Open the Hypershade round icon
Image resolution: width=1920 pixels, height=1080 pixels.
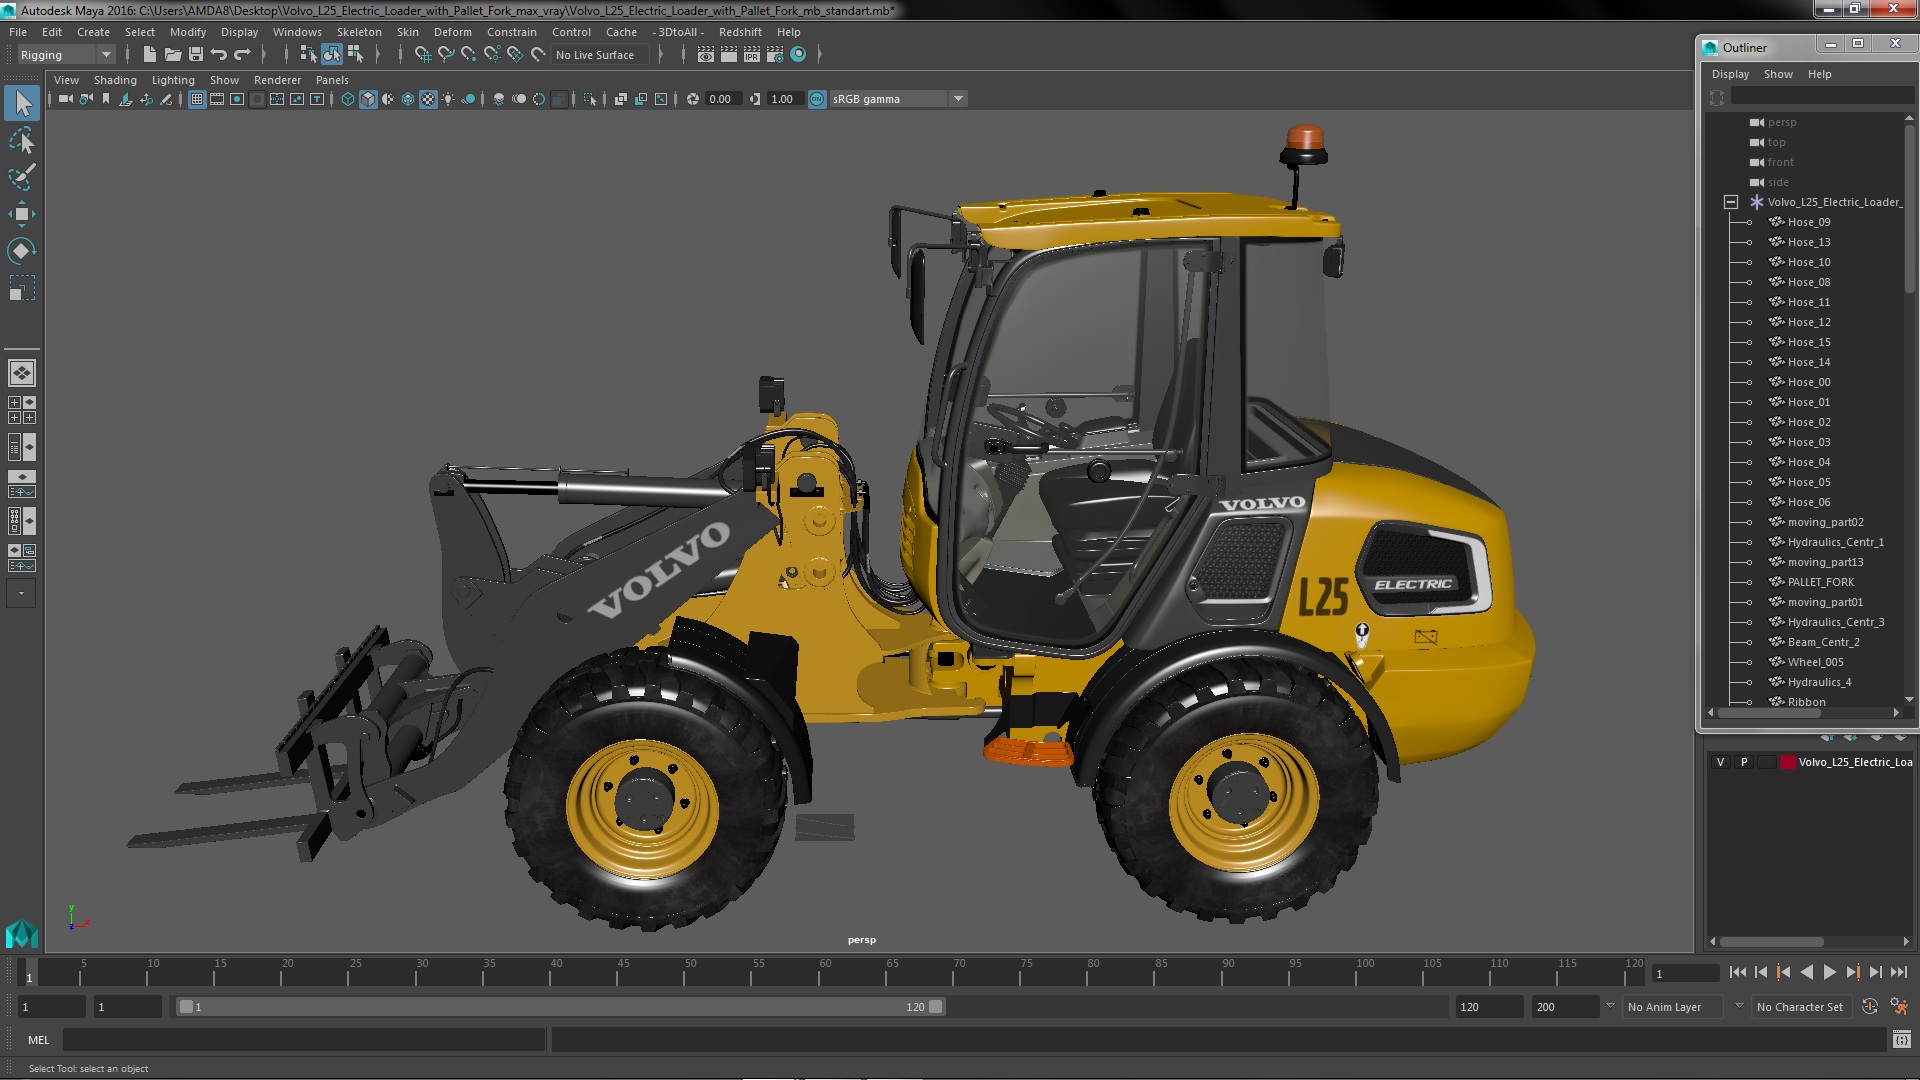pos(798,55)
